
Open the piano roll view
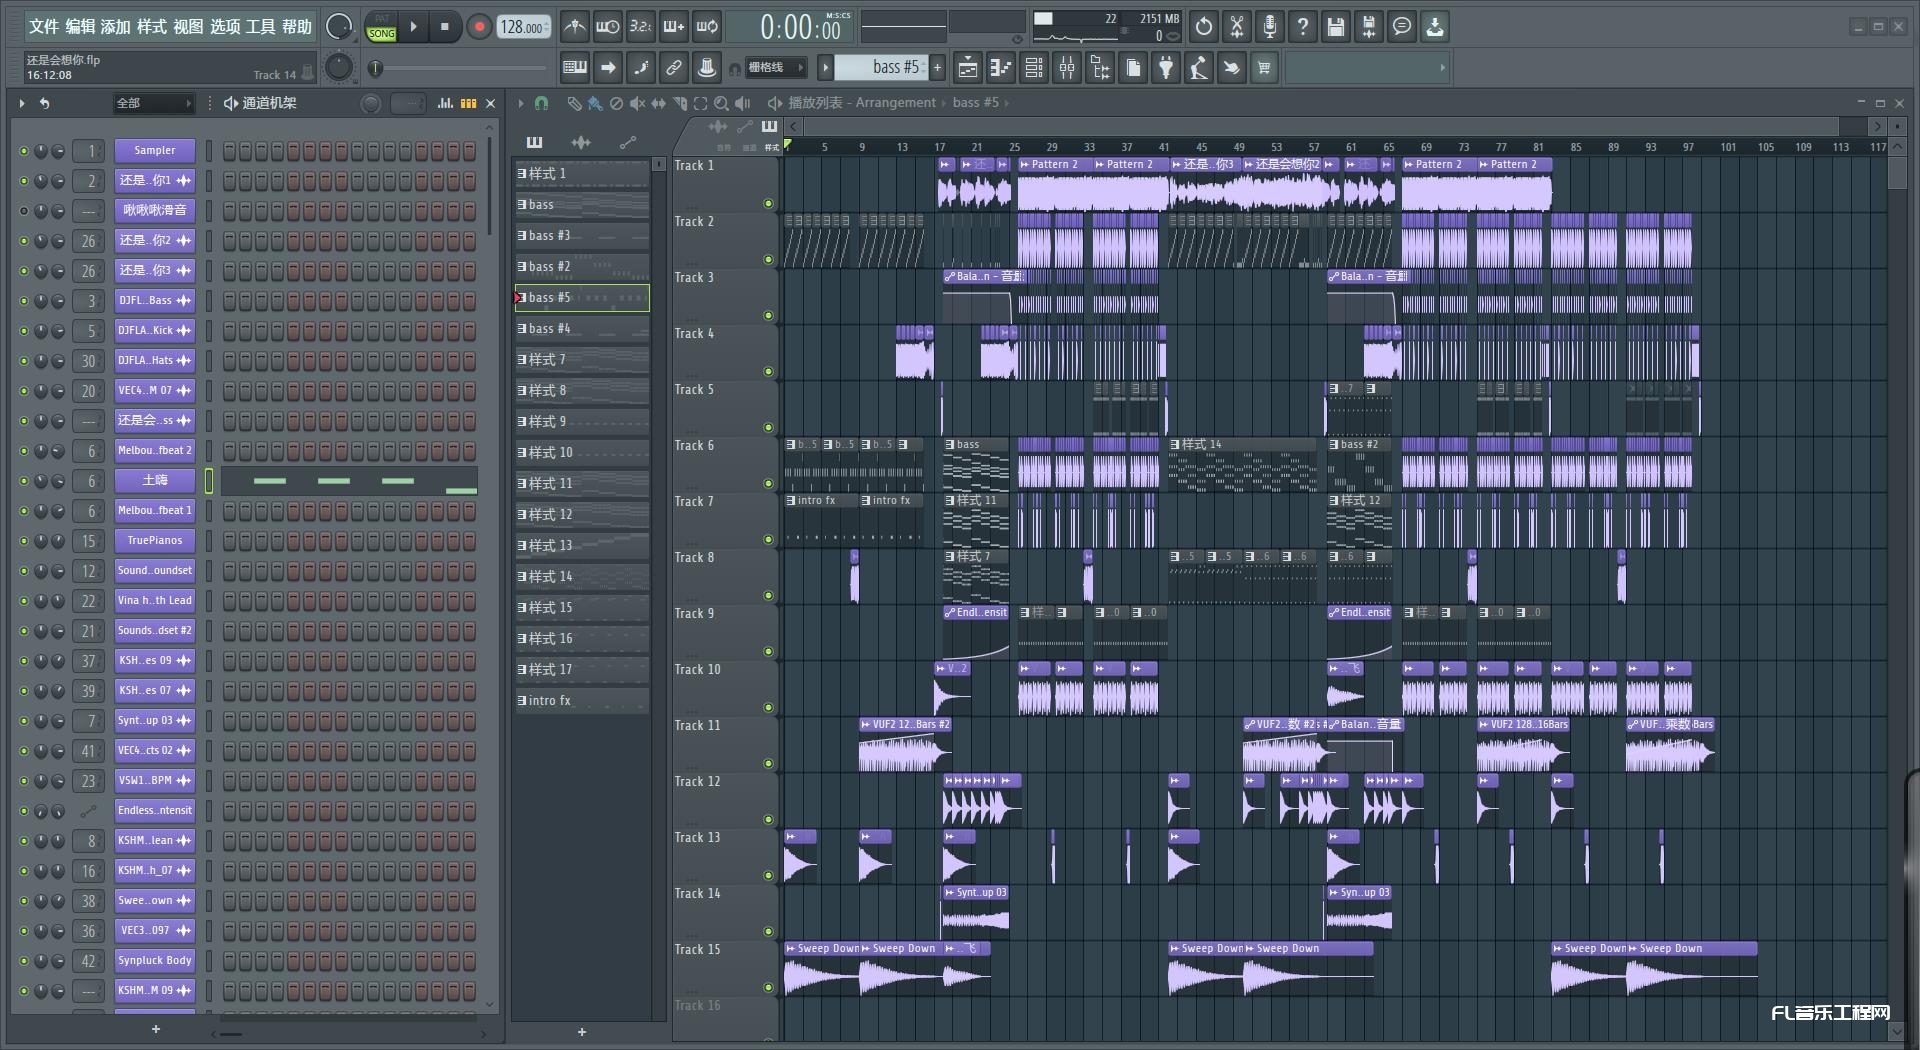tap(1001, 68)
